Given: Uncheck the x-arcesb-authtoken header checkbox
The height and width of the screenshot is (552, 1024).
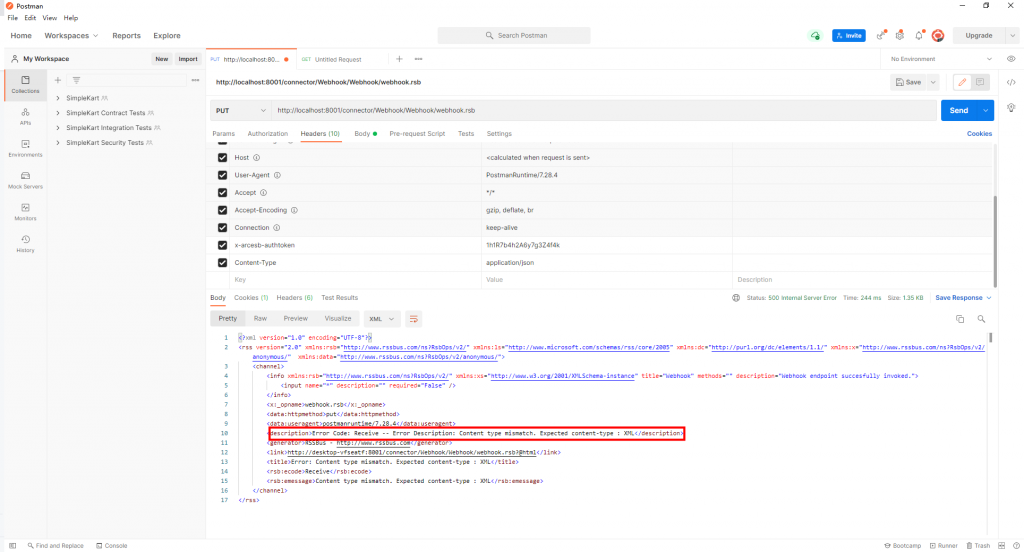Looking at the screenshot, I should pyautogui.click(x=222, y=245).
